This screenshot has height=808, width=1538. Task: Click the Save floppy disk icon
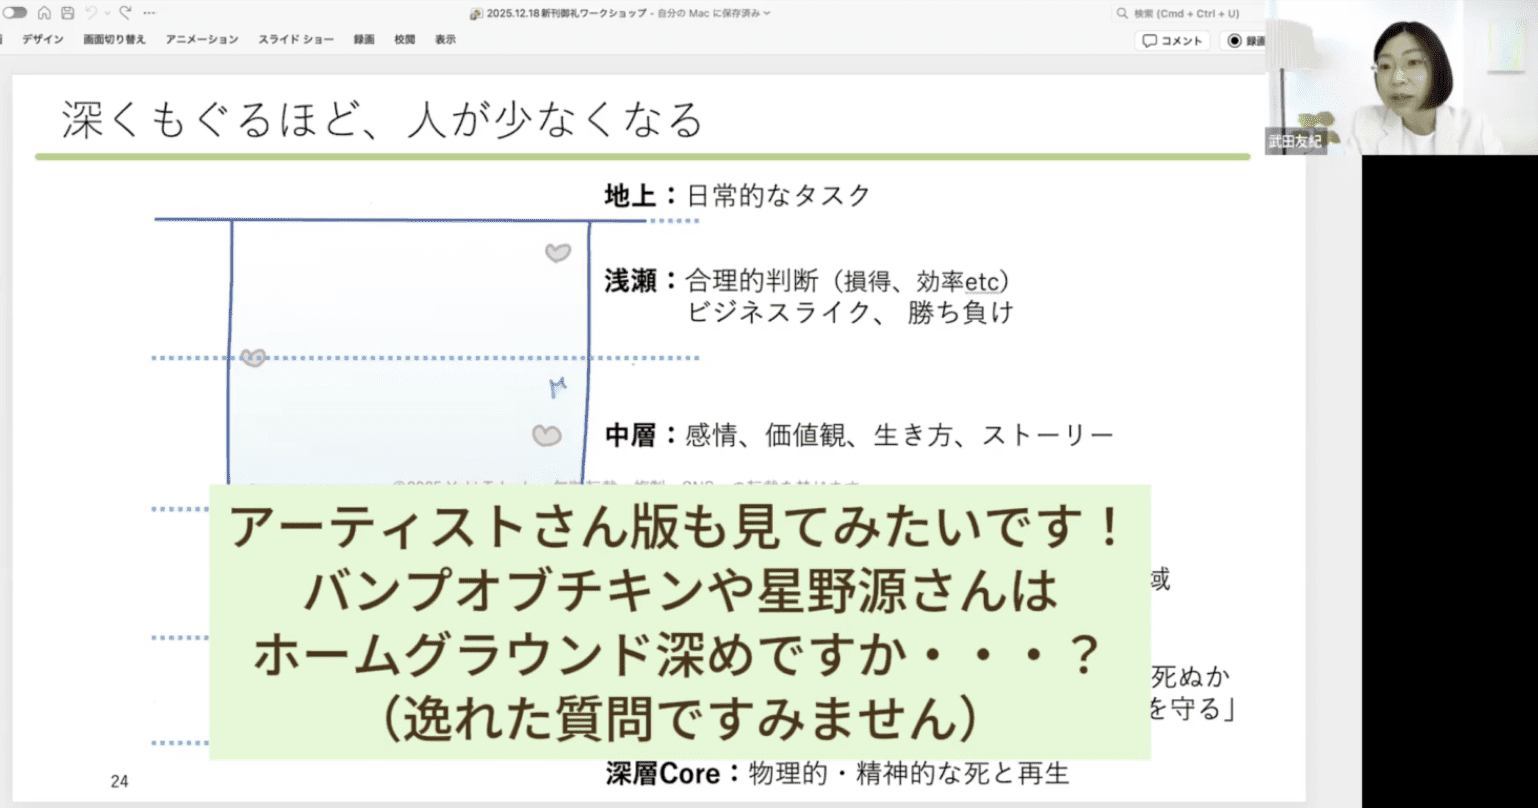(67, 13)
